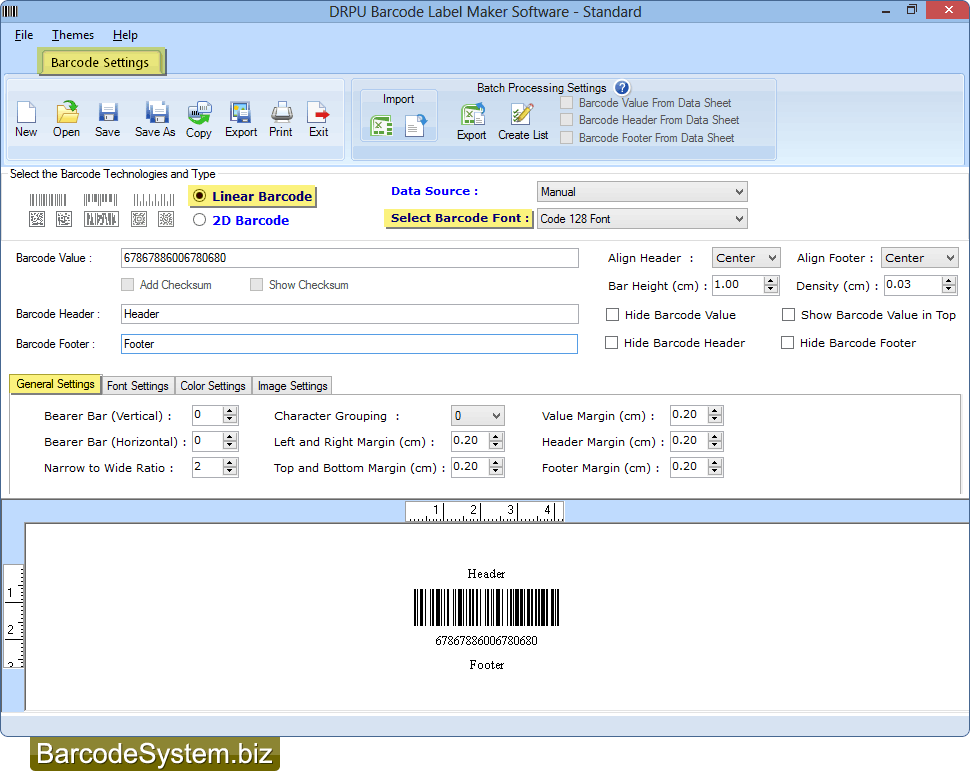Toggle Add Checksum checkbox
The height and width of the screenshot is (771, 970).
click(127, 285)
